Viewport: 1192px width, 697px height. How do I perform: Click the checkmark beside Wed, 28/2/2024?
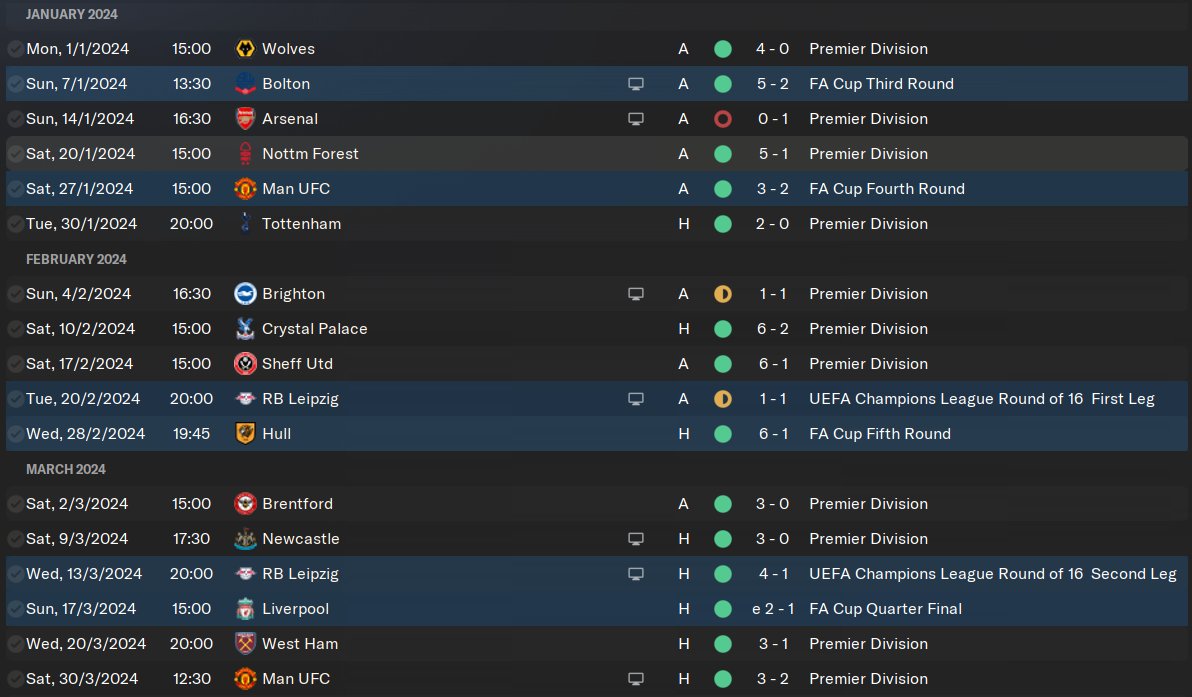click(x=15, y=434)
